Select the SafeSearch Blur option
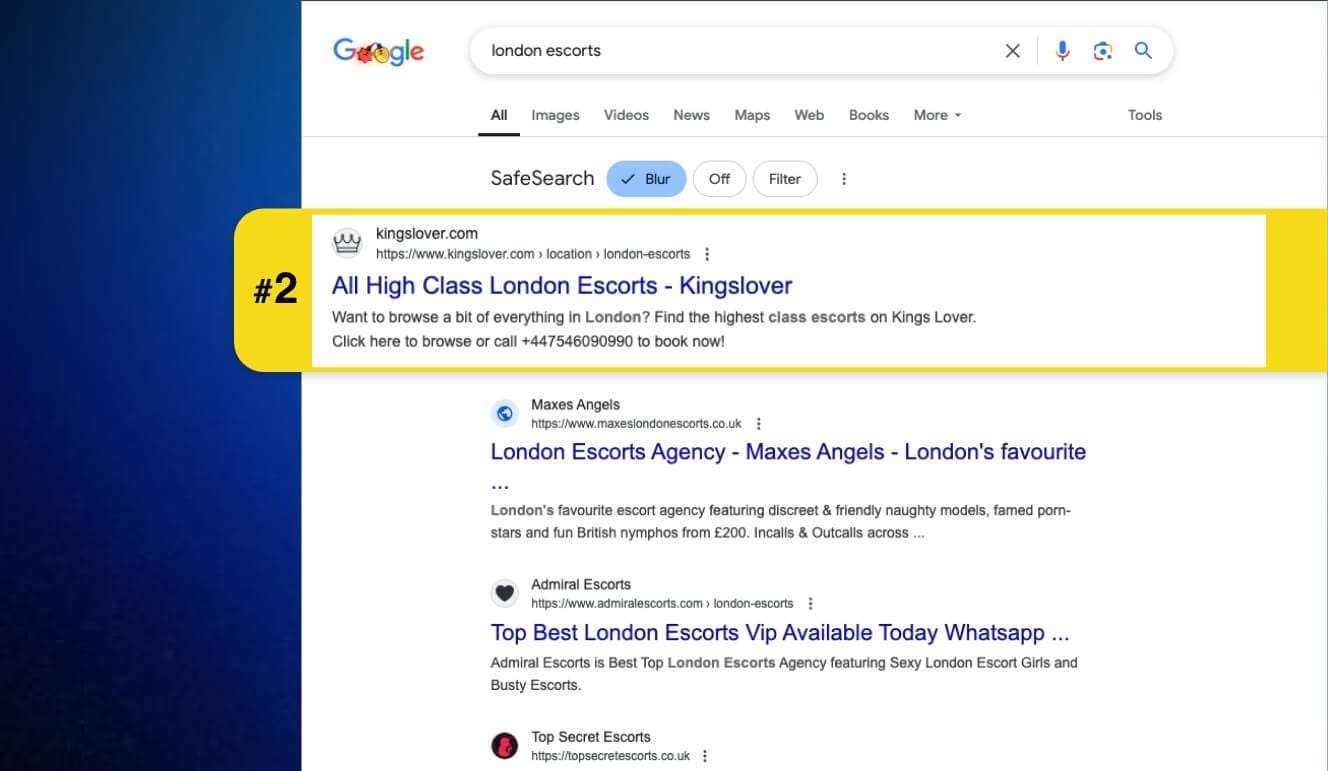The width and height of the screenshot is (1328, 771). pos(646,179)
